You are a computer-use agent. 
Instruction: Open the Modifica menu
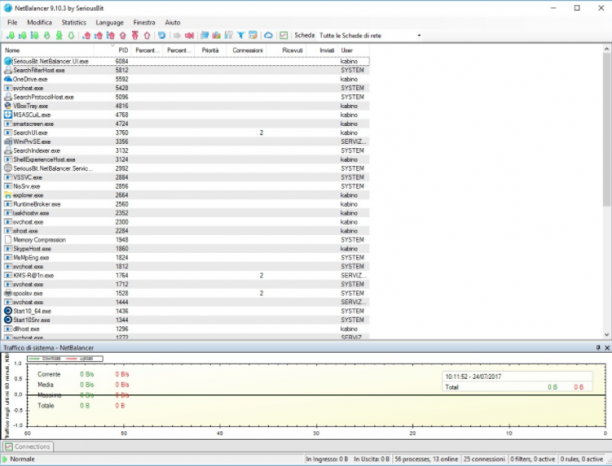click(39, 22)
